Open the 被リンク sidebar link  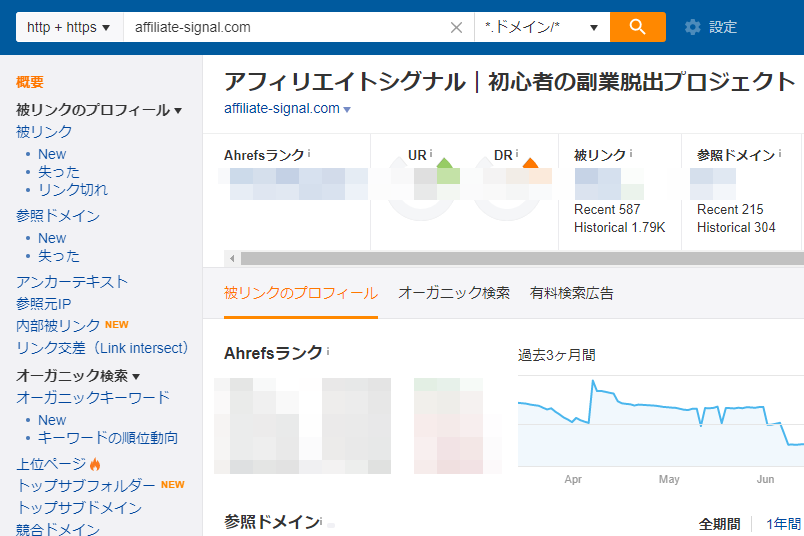coord(44,132)
